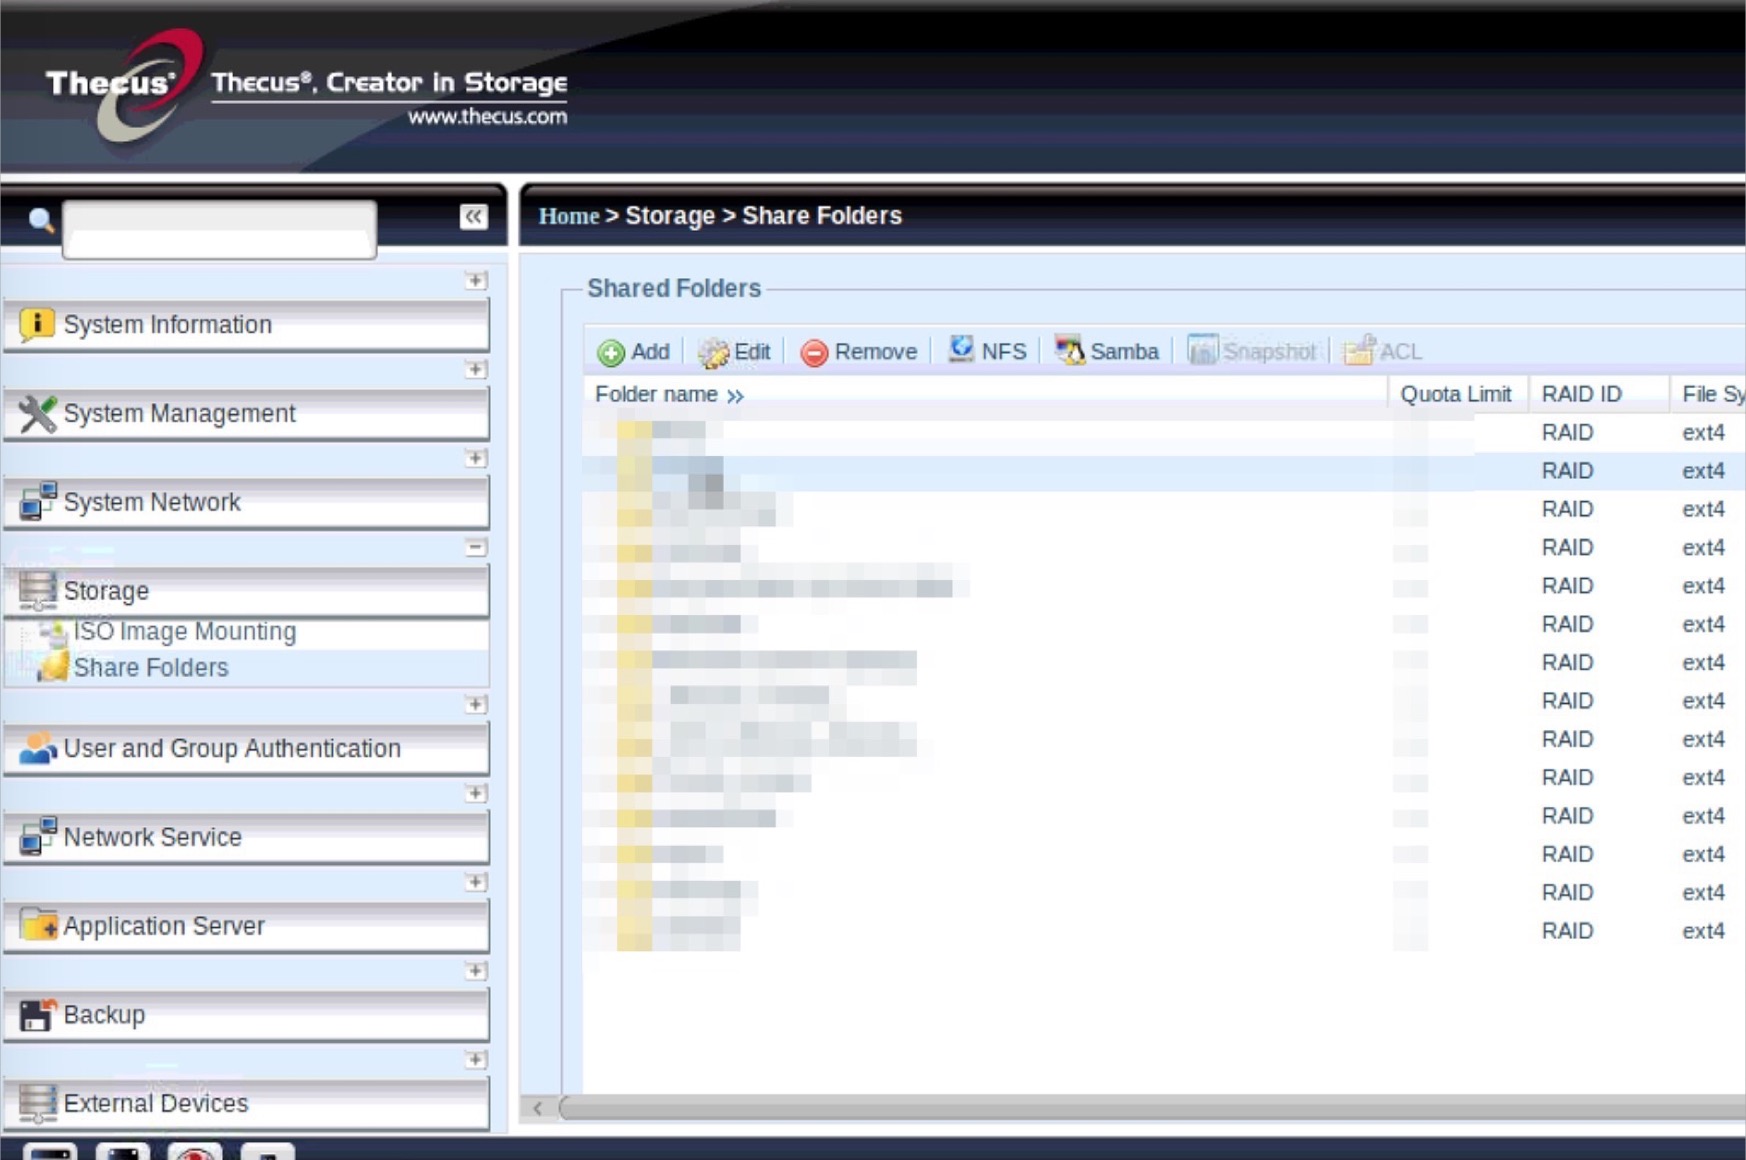Click the search magnifier icon
Image resolution: width=1746 pixels, height=1160 pixels.
click(x=41, y=220)
